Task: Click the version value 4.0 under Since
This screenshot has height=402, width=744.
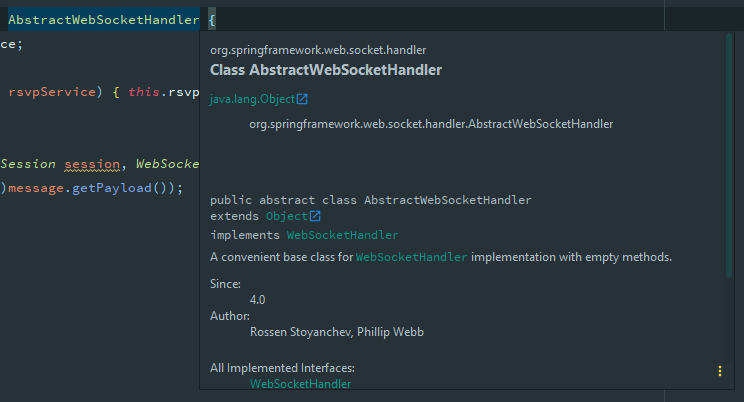Action: coord(258,300)
